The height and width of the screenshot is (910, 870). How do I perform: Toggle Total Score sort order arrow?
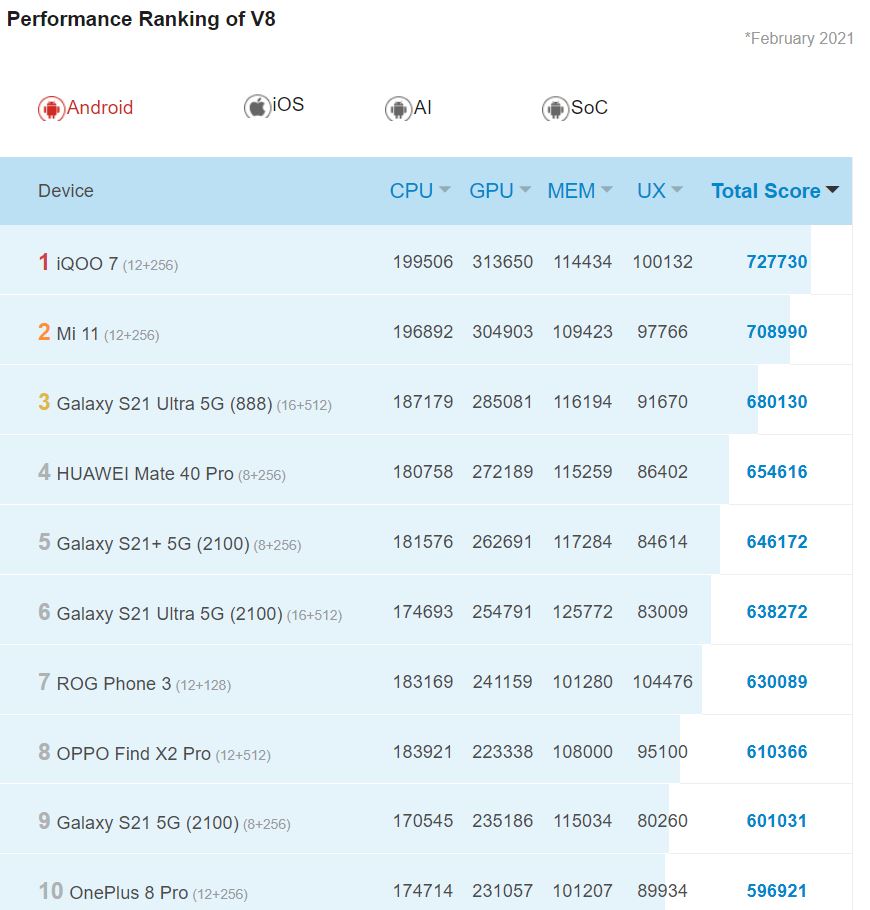832,190
